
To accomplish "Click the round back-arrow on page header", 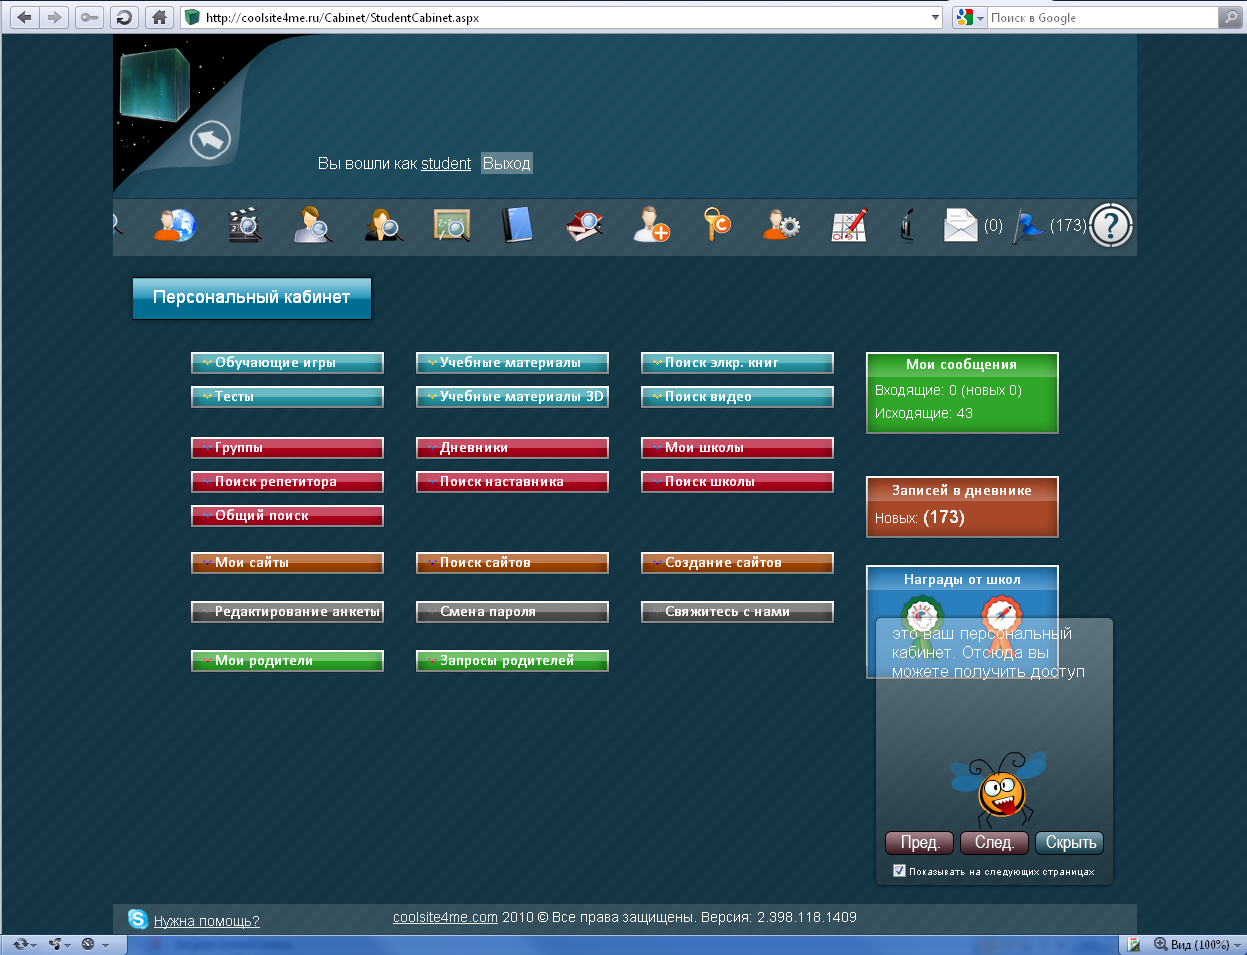I will pyautogui.click(x=210, y=141).
